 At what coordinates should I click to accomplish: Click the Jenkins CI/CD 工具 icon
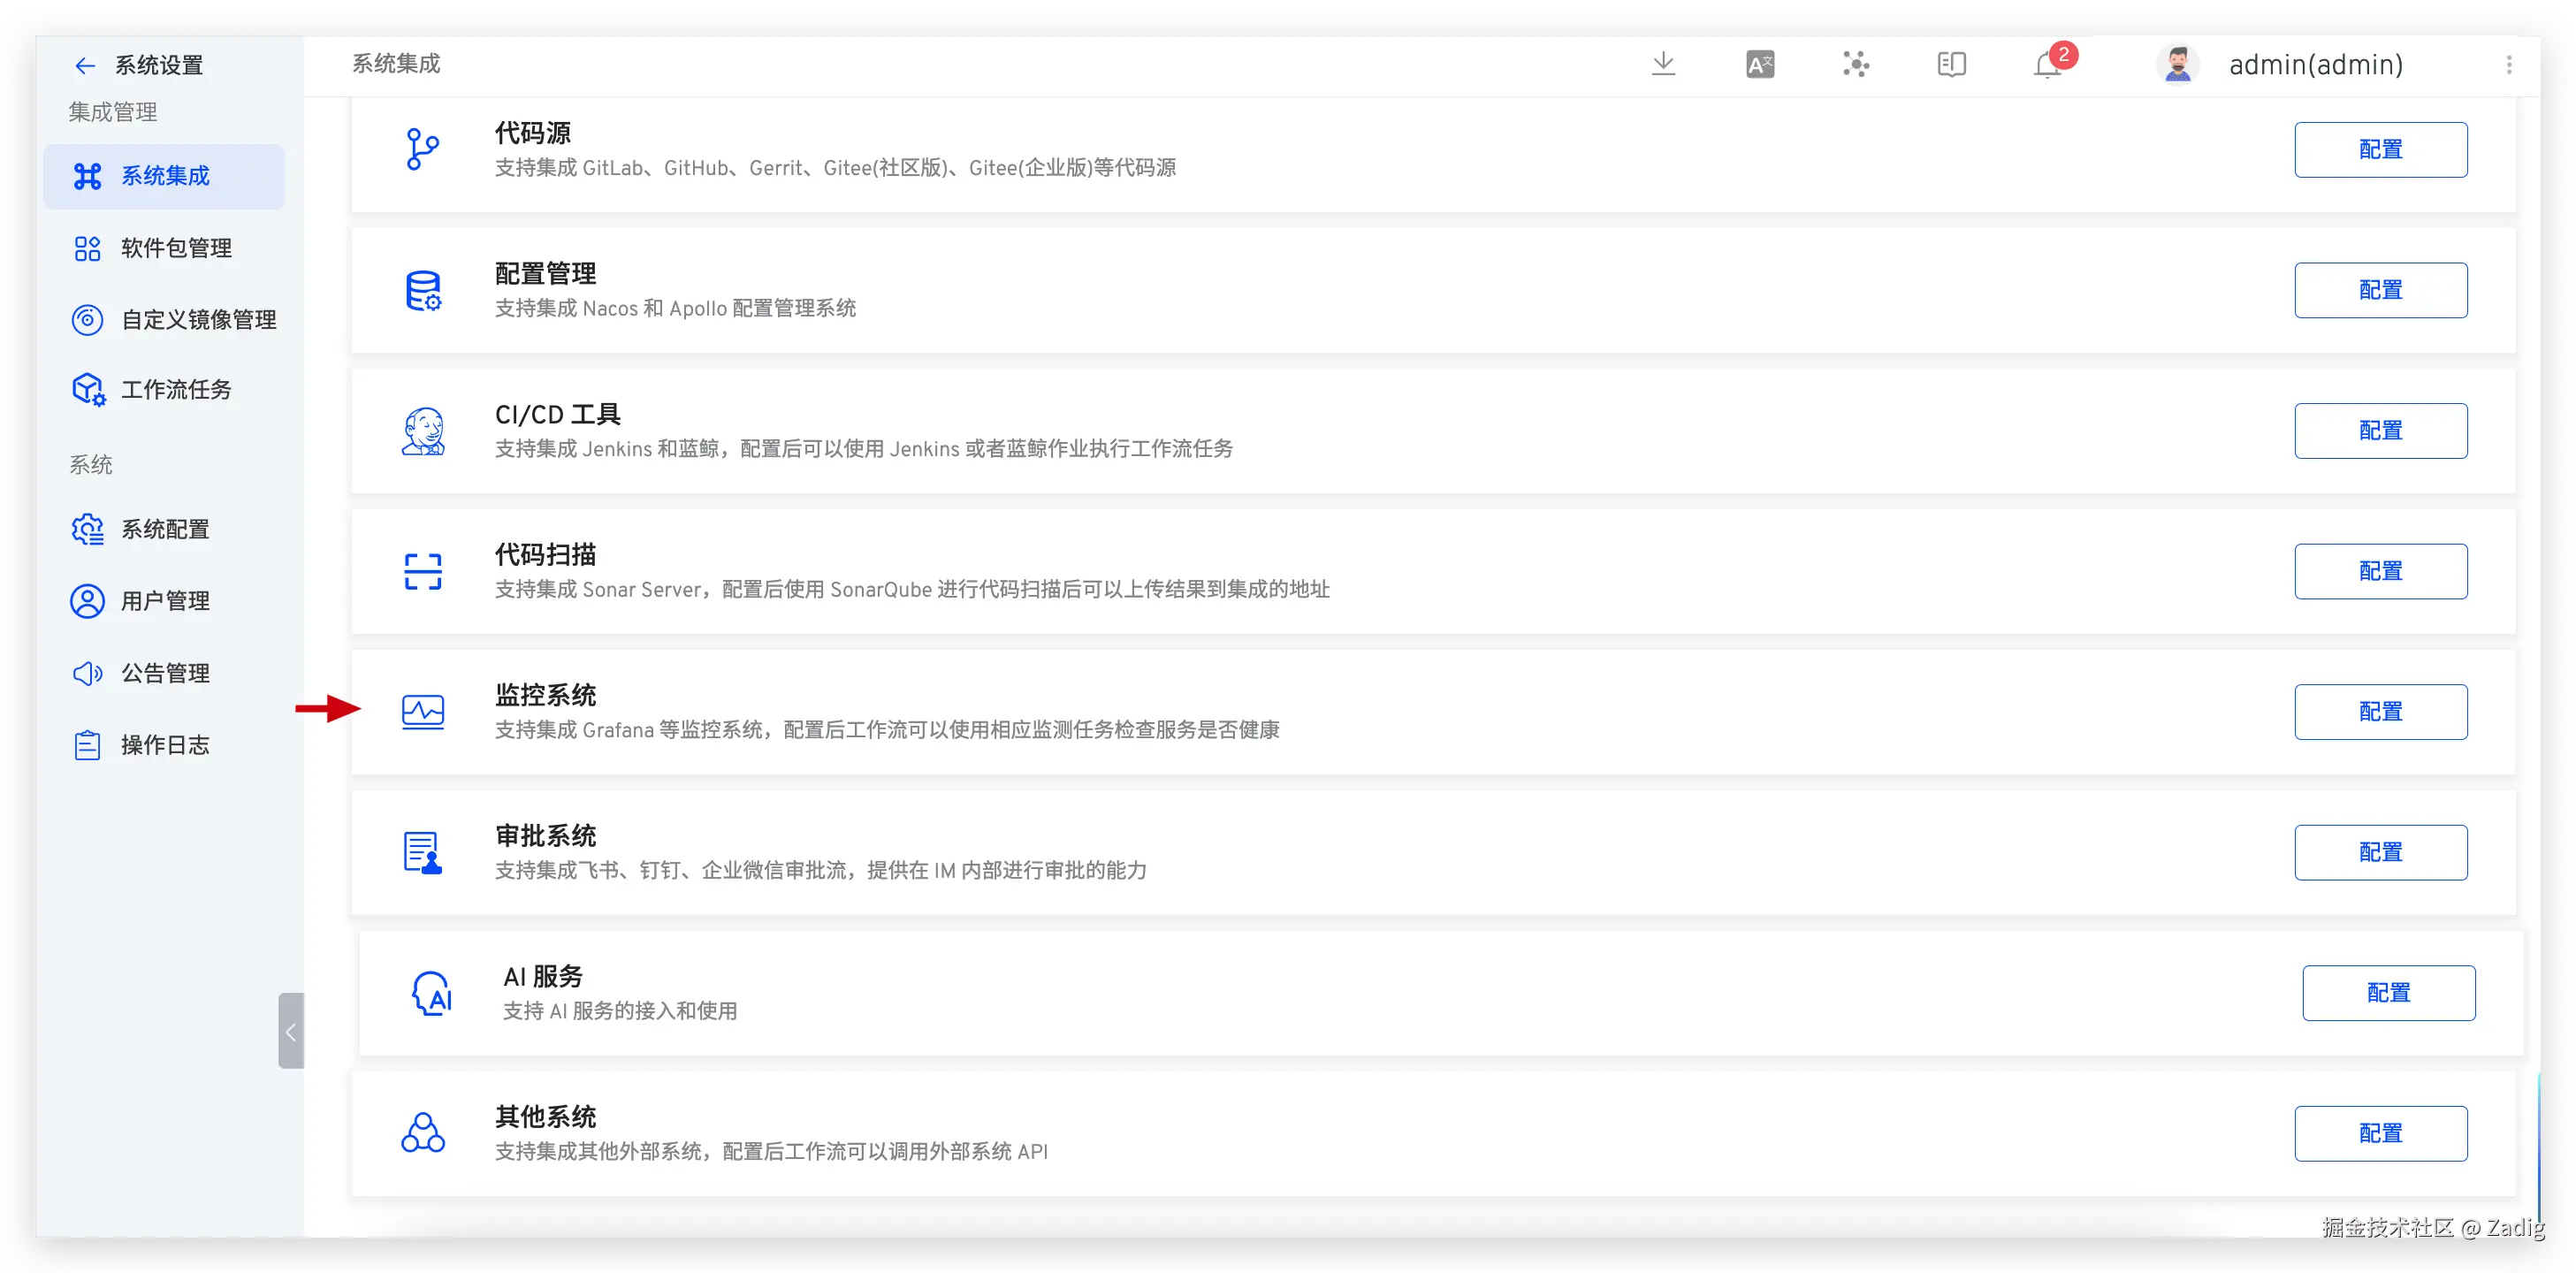pyautogui.click(x=423, y=431)
